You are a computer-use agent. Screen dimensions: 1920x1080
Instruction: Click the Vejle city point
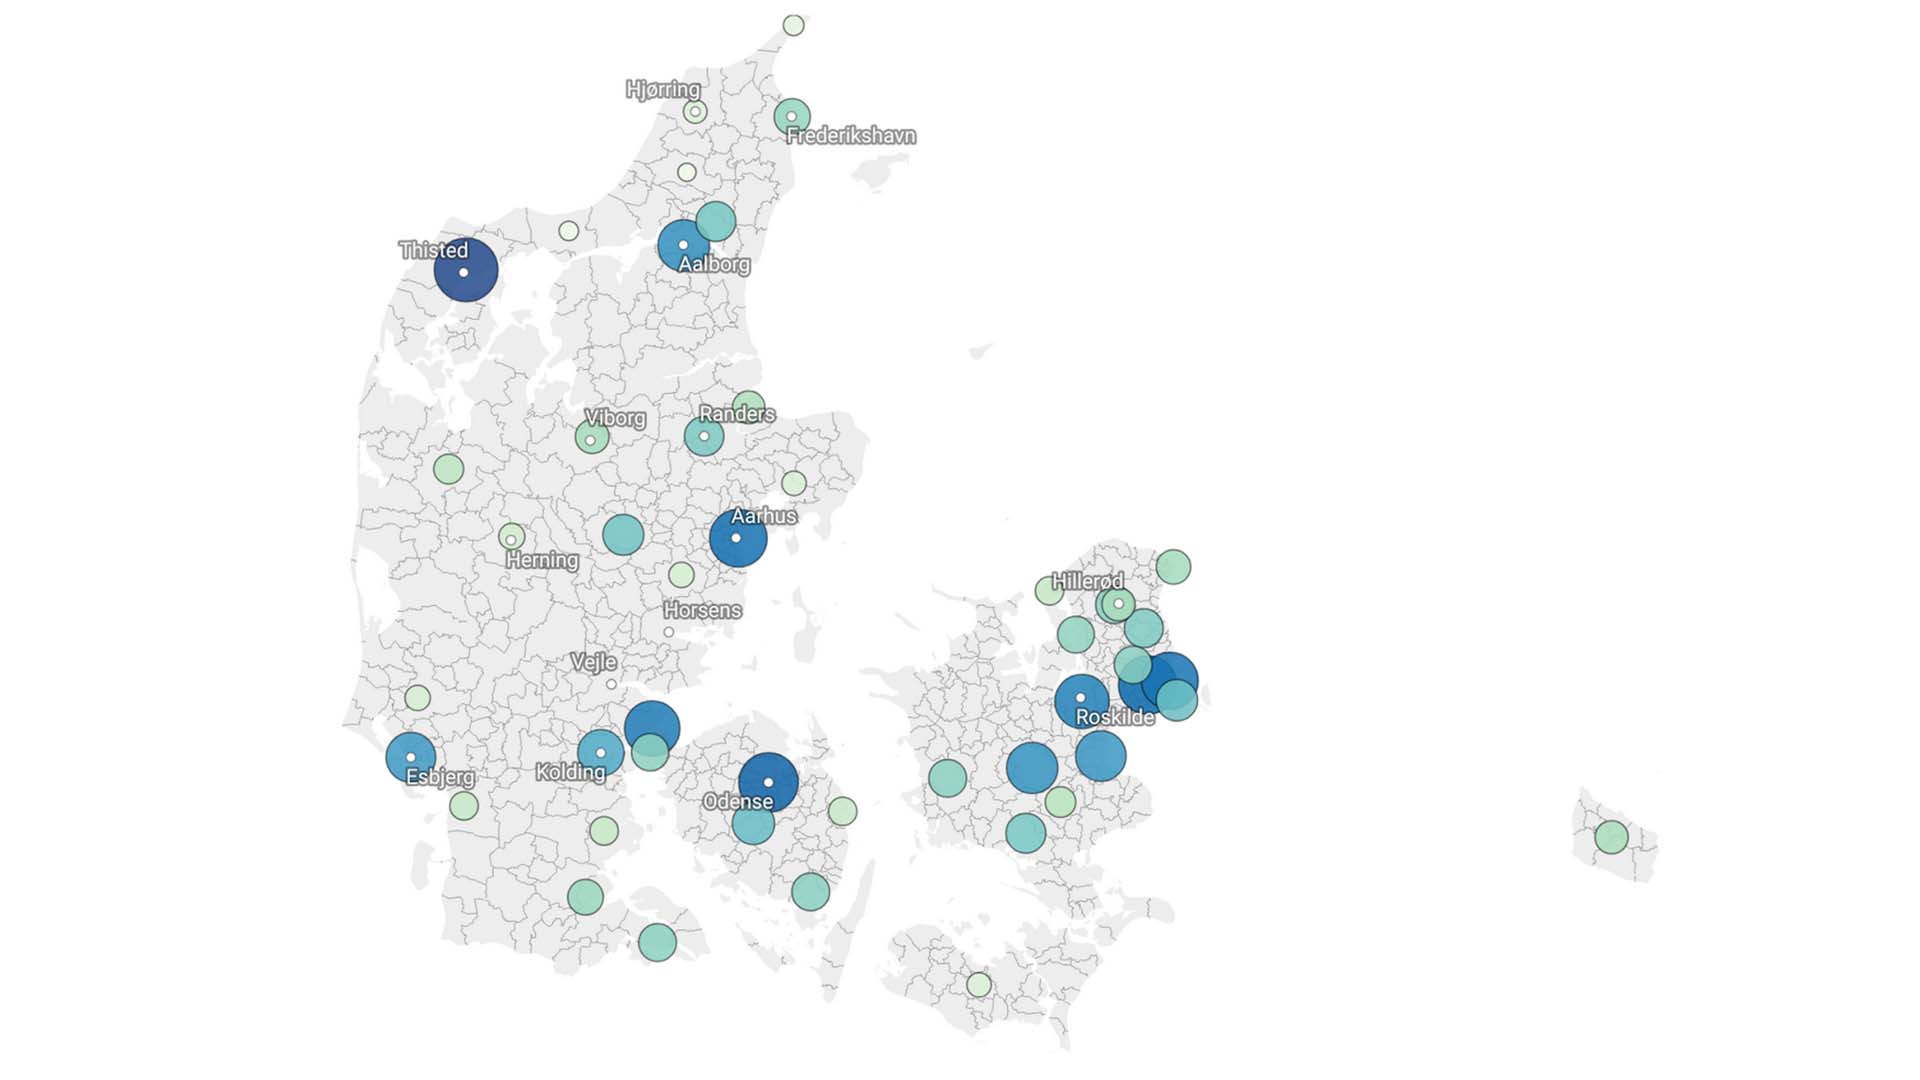point(611,684)
